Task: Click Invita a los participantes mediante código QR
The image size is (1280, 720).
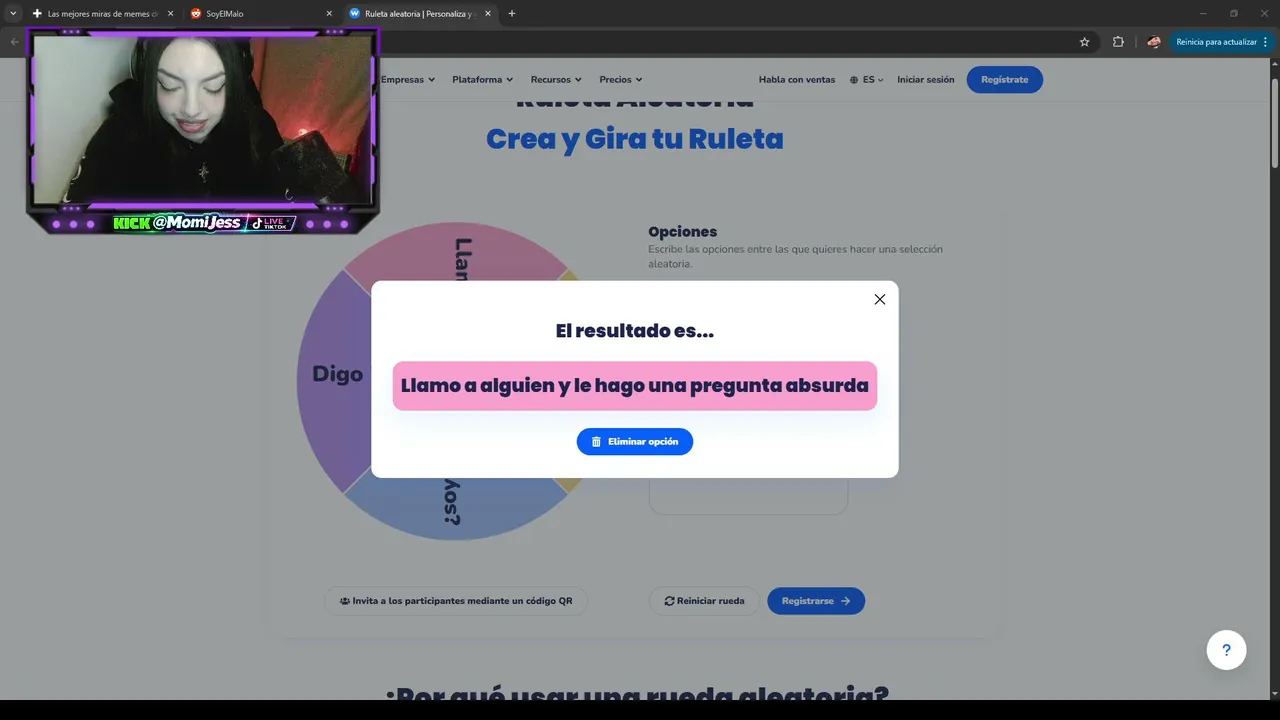Action: (x=456, y=601)
